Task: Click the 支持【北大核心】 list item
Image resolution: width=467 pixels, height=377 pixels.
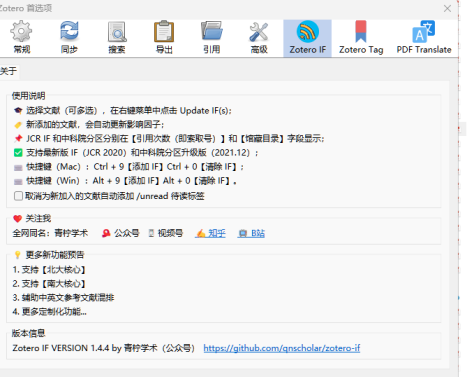Action: coord(49,269)
